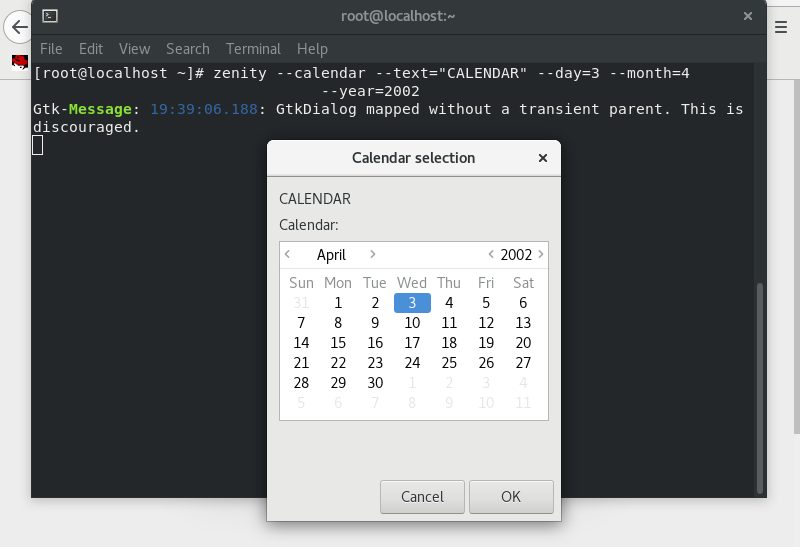
Task: Select highlighted day 3 in calendar
Action: 412,303
